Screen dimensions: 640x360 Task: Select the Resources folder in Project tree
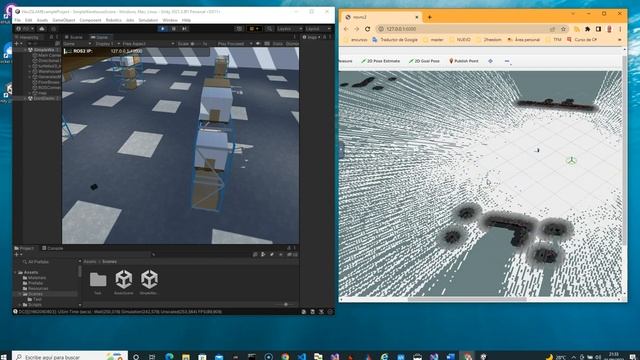point(35,288)
